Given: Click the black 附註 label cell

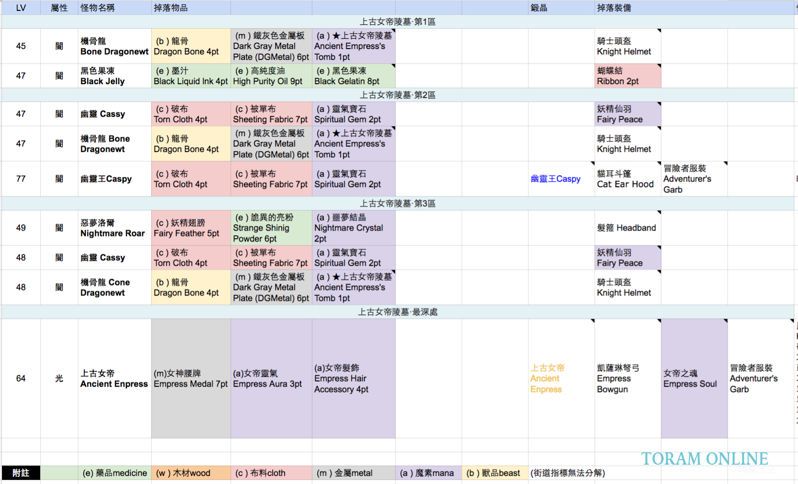Looking at the screenshot, I should [x=21, y=473].
